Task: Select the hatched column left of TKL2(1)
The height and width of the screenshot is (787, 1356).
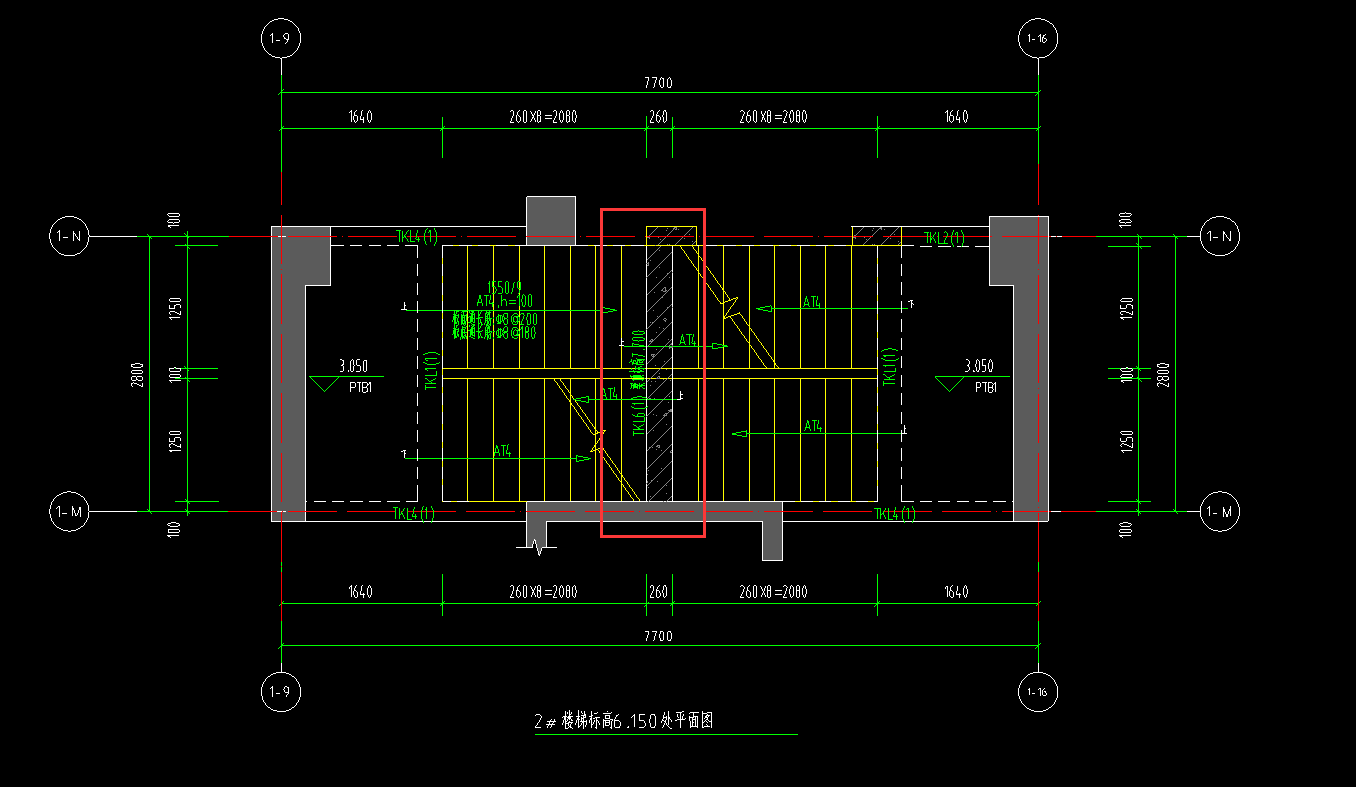Action: coord(876,236)
